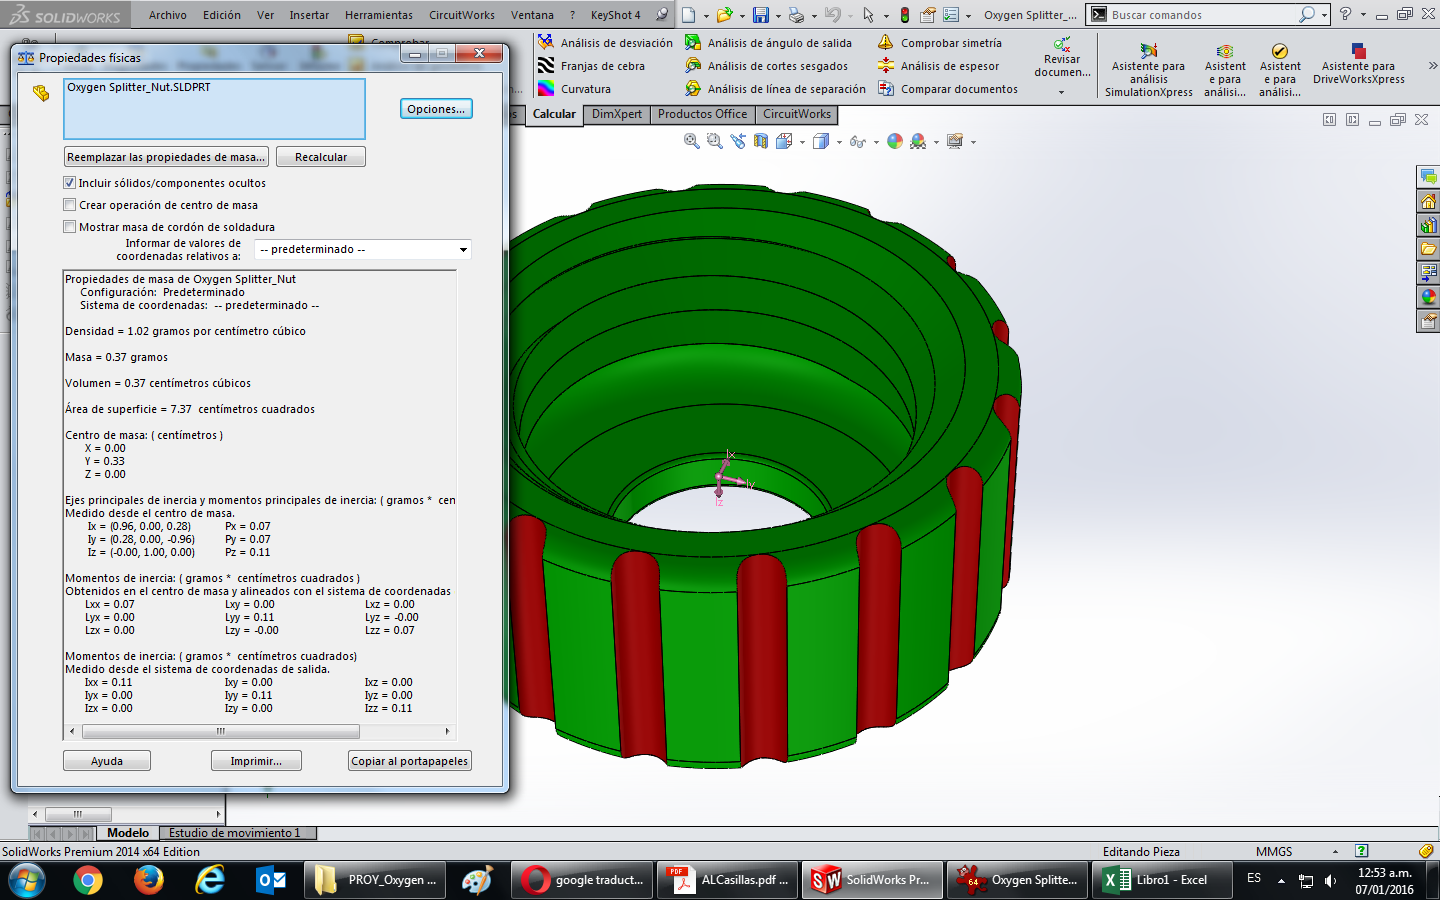Click the Rebuild traffic light icon
The width and height of the screenshot is (1440, 900).
tap(905, 15)
